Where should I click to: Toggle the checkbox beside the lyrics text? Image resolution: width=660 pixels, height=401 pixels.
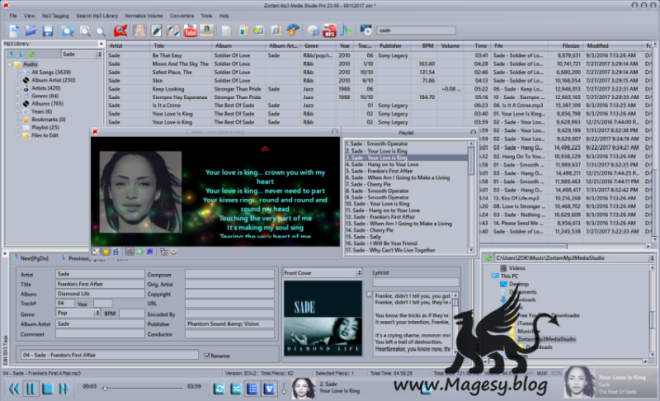pos(369,295)
